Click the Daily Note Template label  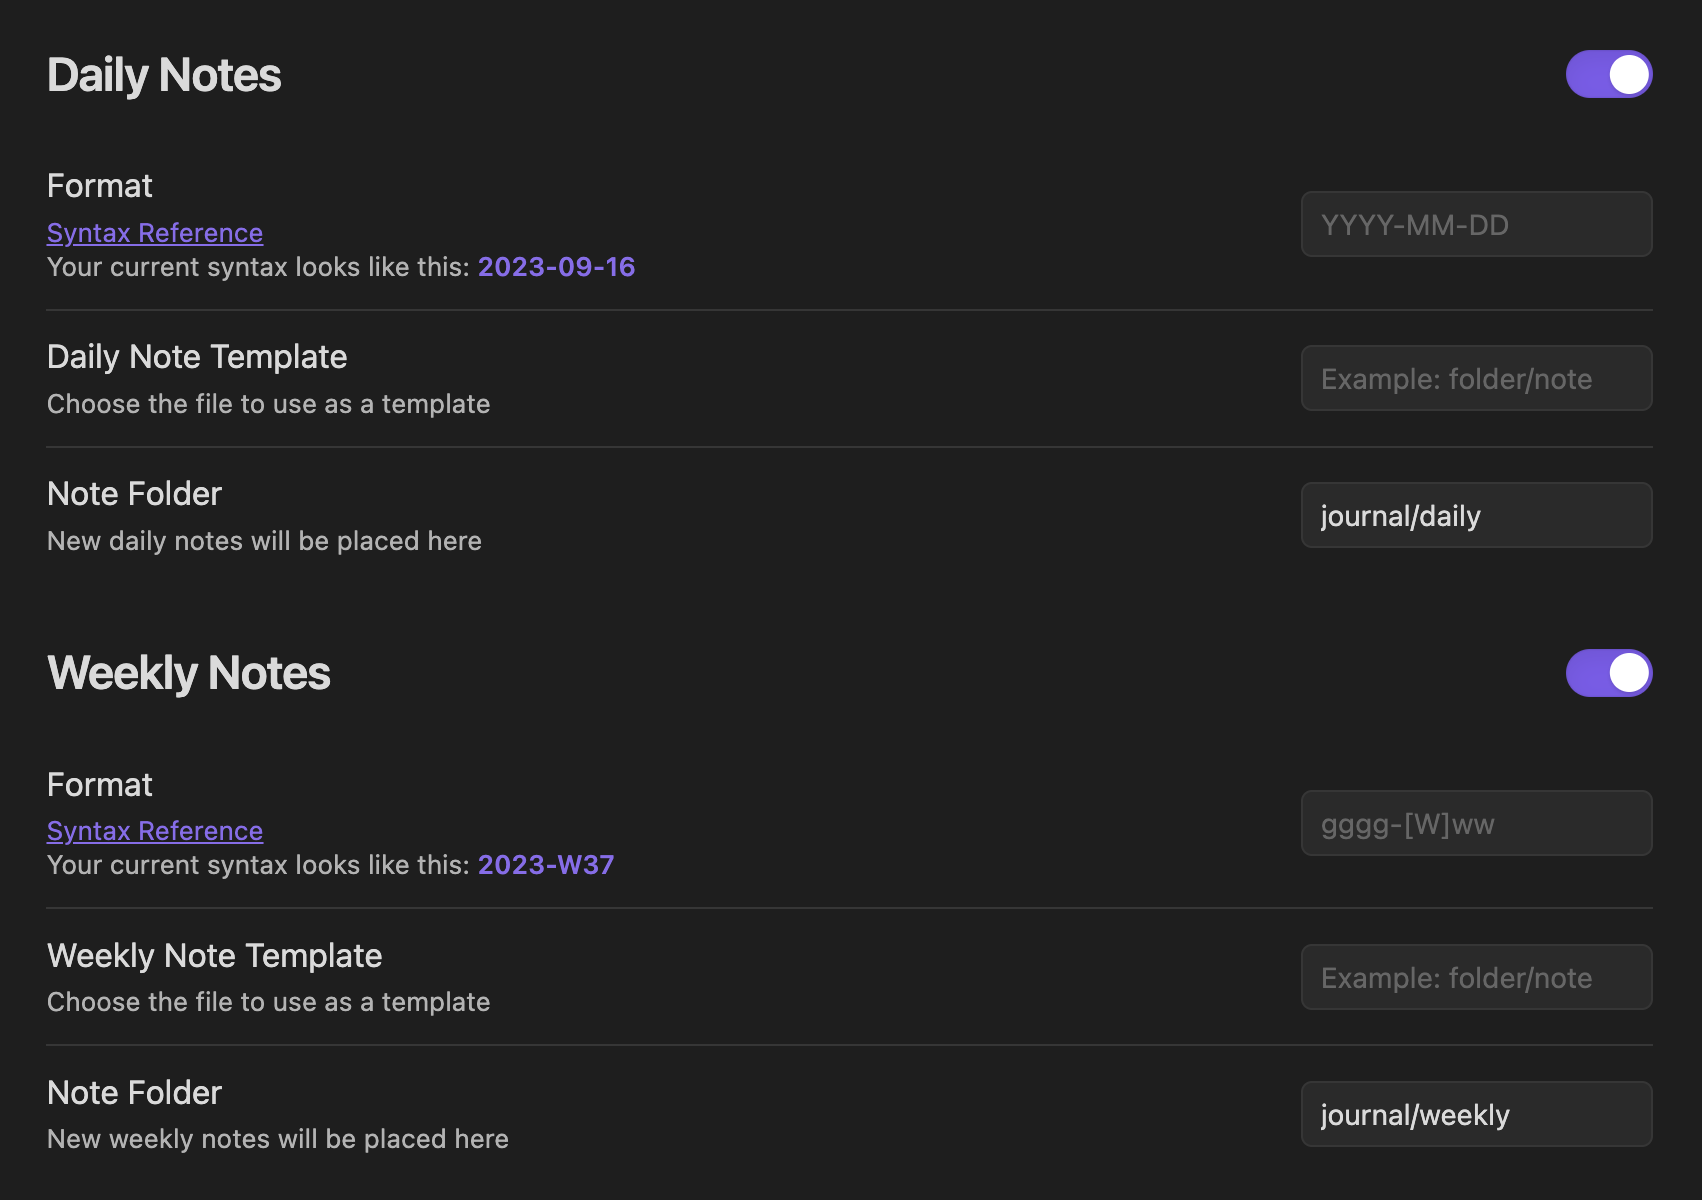(197, 357)
